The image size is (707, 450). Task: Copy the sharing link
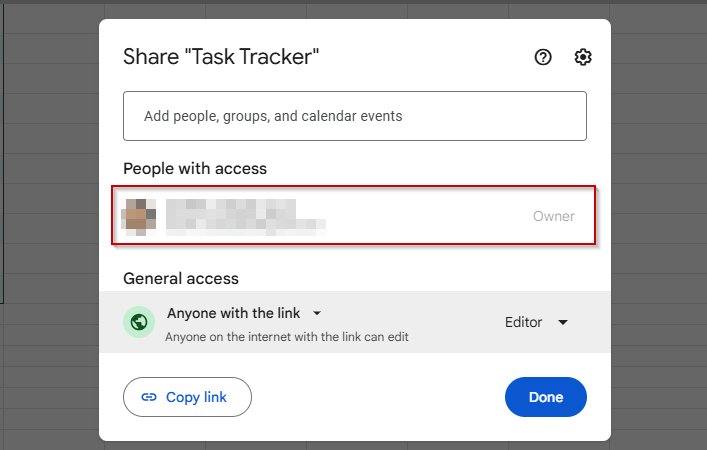[x=188, y=397]
